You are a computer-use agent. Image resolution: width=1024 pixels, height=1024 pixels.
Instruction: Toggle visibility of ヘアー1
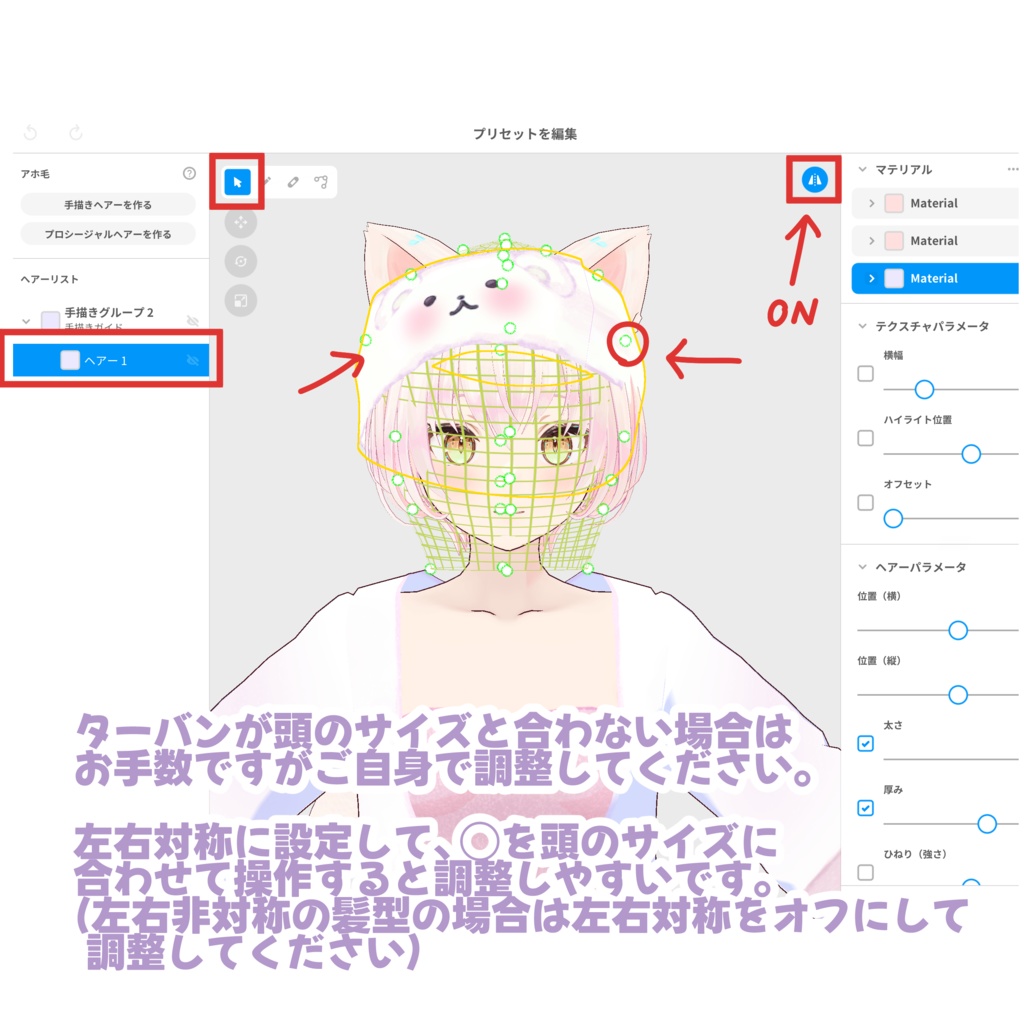[x=191, y=359]
